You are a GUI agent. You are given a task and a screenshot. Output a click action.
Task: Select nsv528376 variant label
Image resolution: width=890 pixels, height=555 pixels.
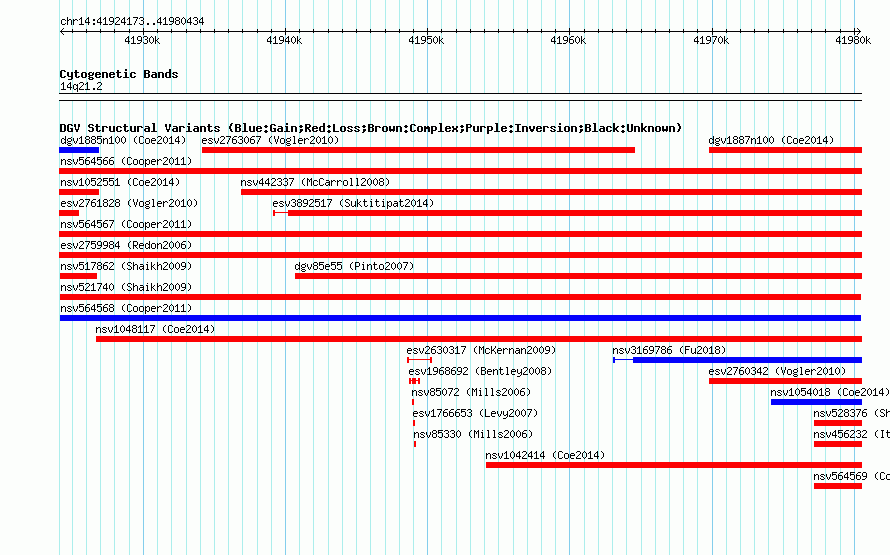(851, 413)
